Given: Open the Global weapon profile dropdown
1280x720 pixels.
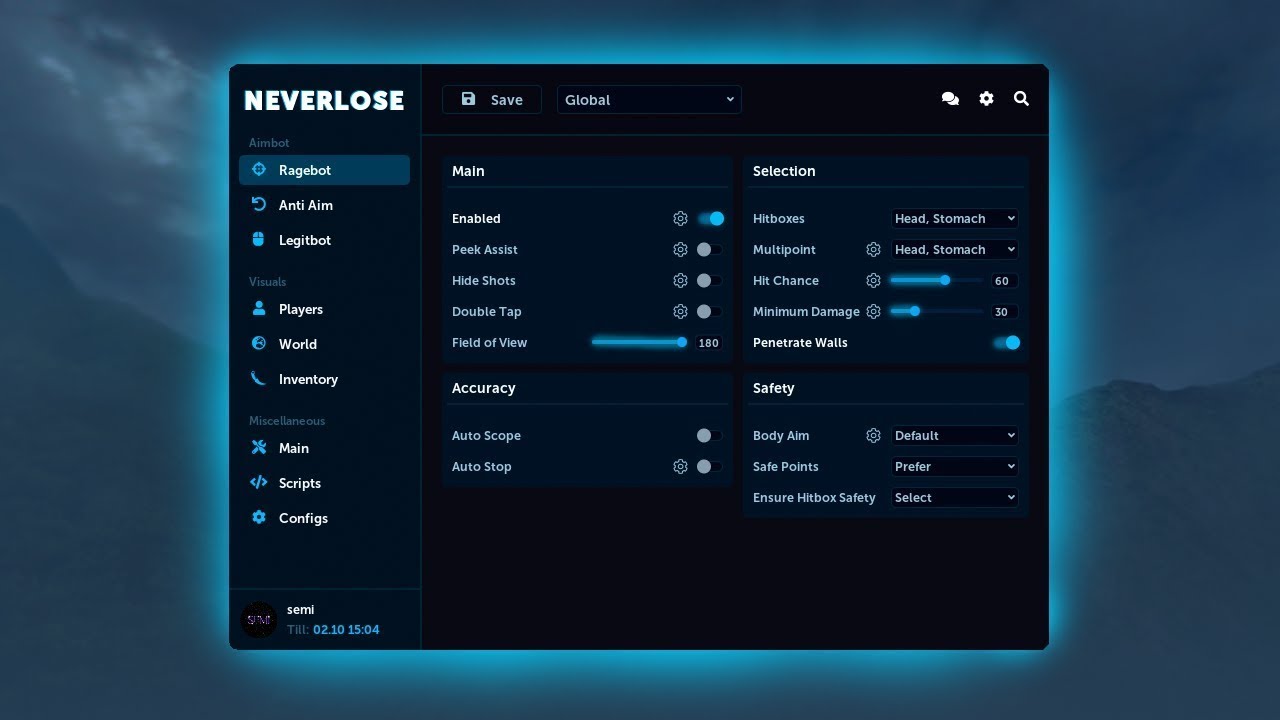Looking at the screenshot, I should point(649,99).
